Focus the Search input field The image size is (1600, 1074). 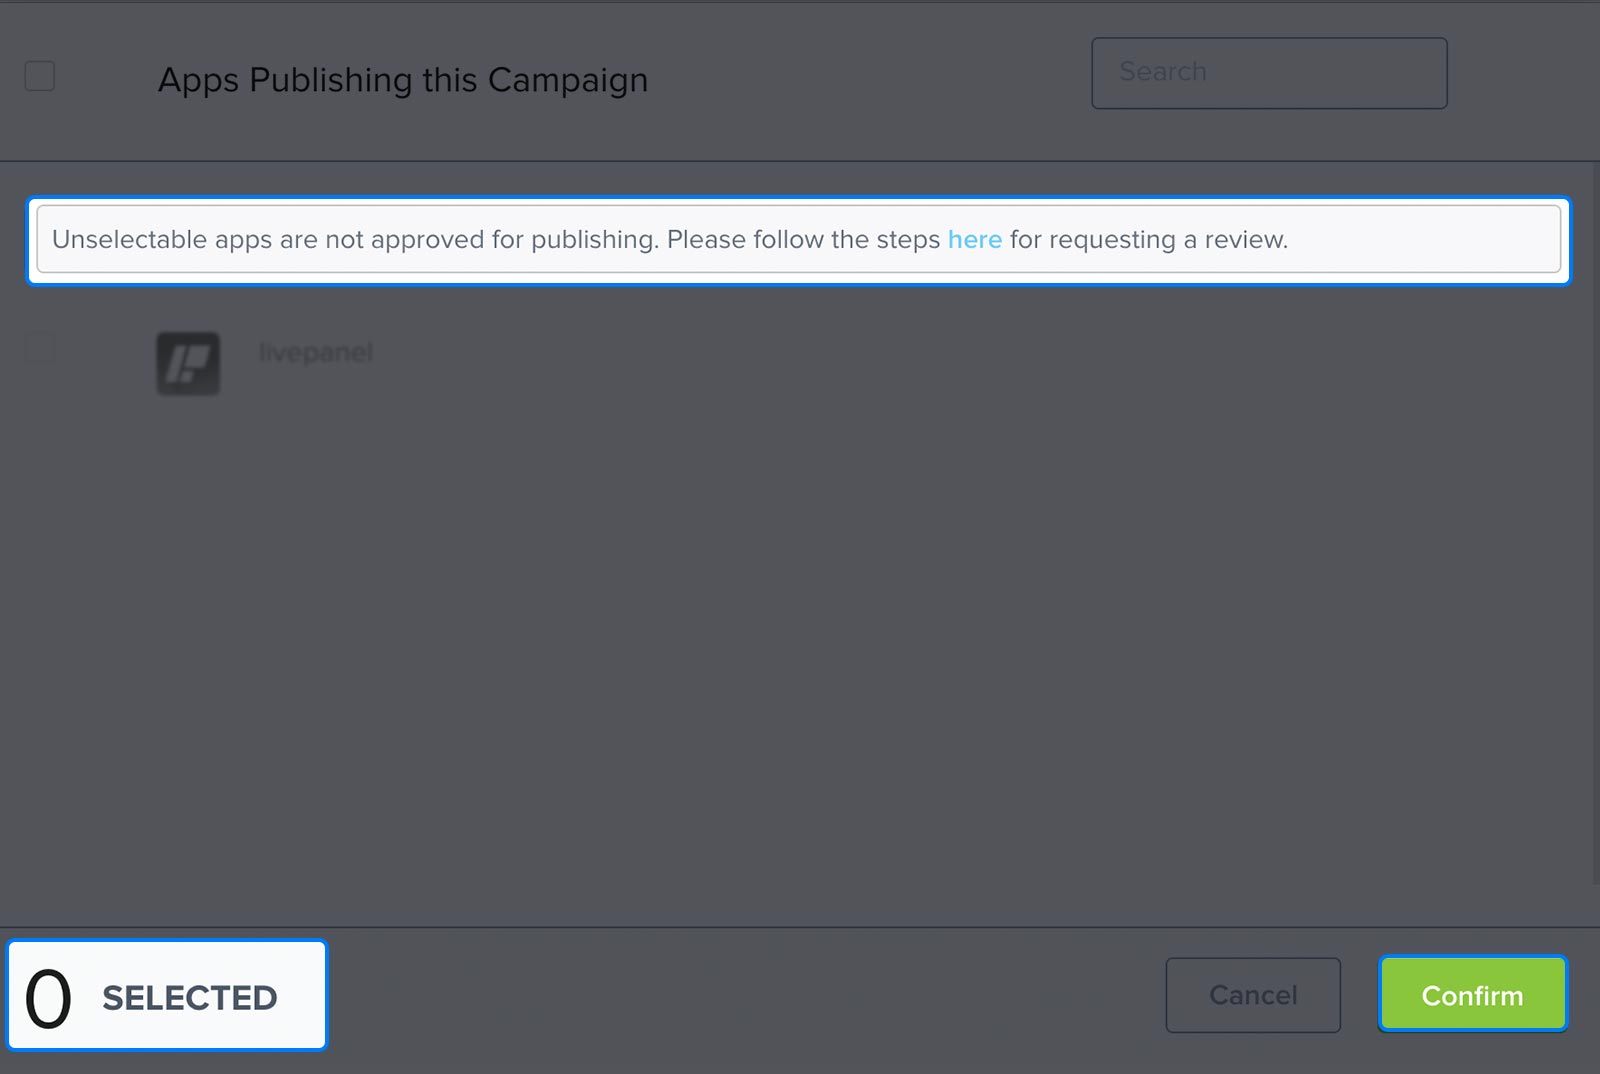(1269, 73)
